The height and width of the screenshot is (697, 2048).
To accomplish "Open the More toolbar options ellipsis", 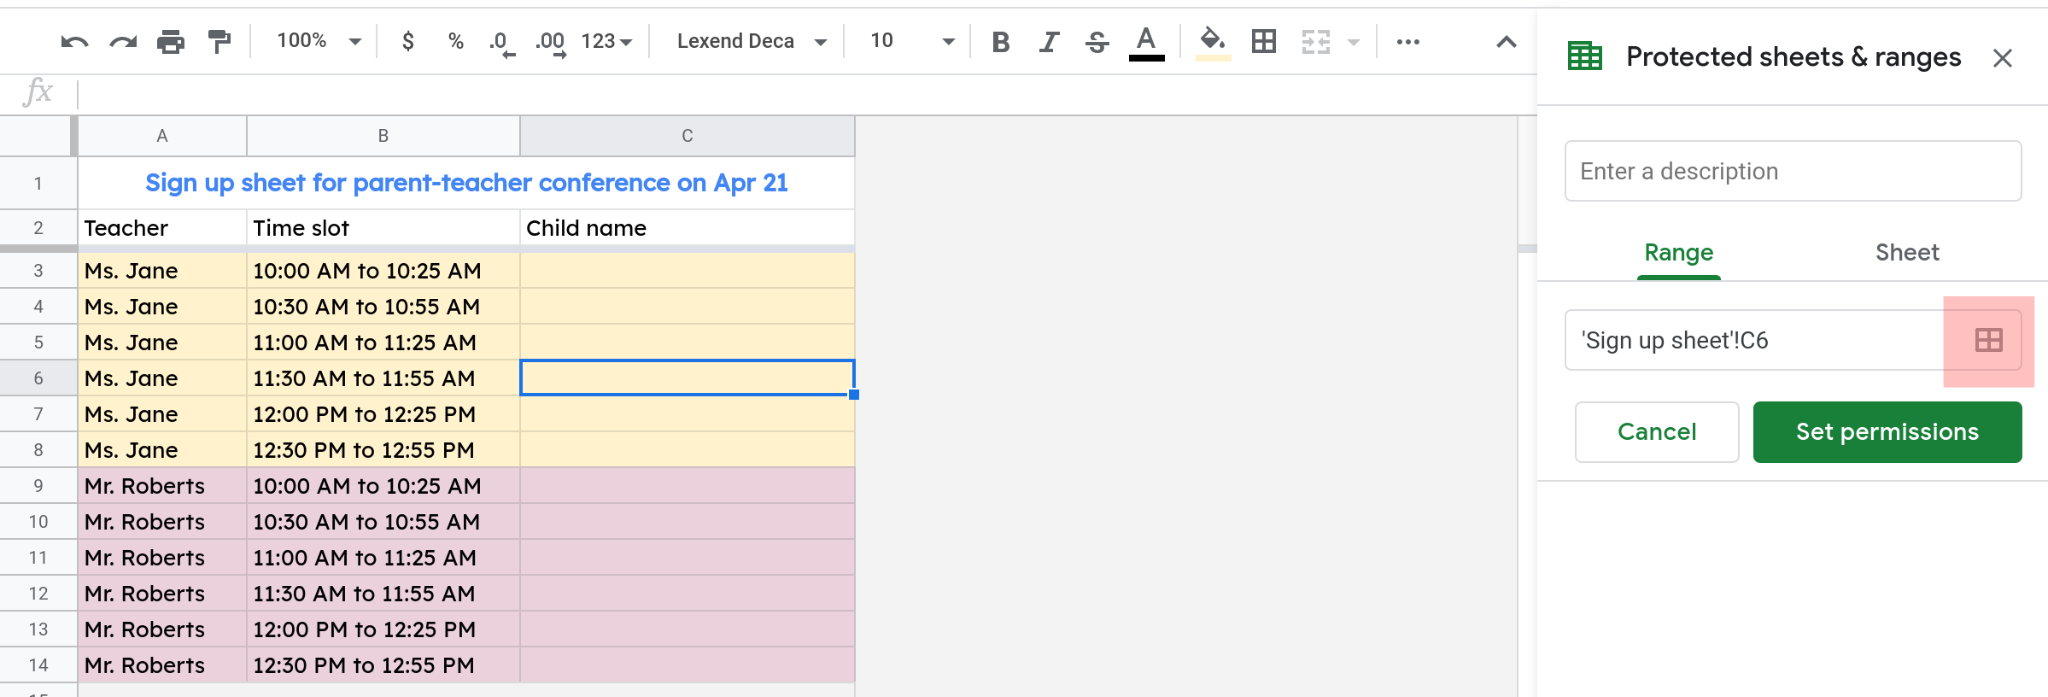I will click(1408, 42).
